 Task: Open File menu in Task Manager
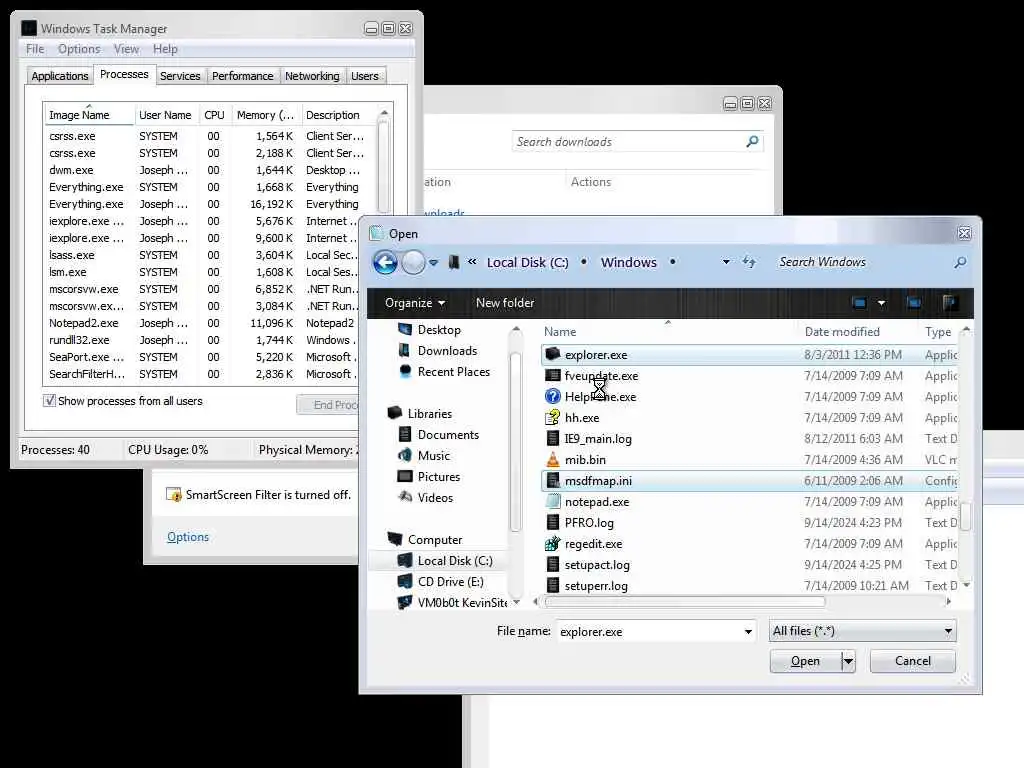35,49
